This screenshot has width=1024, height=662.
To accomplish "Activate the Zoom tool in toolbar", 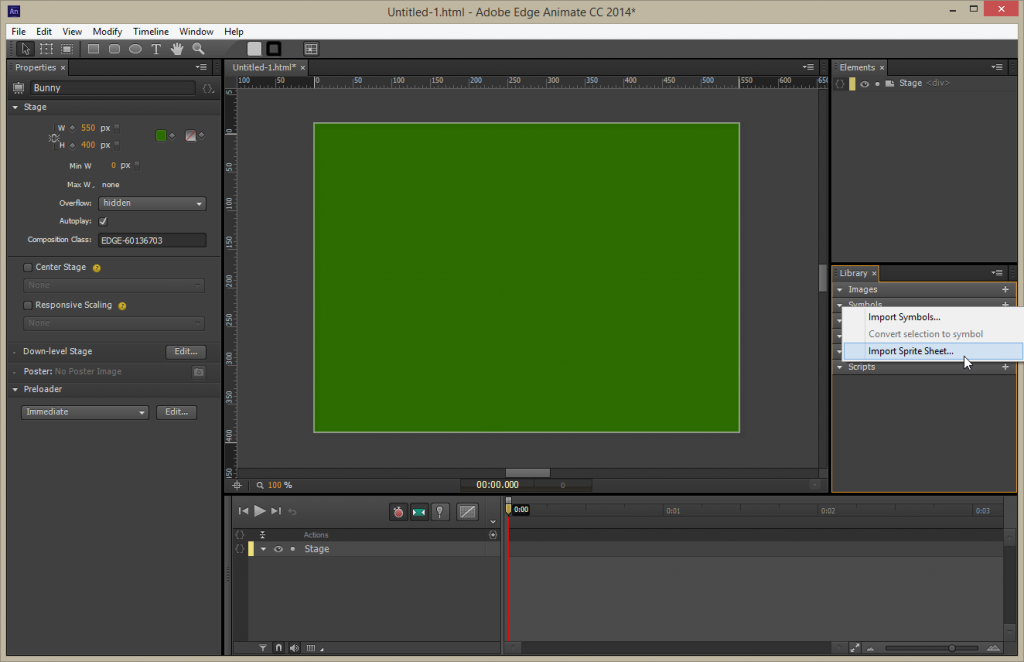I will [199, 49].
